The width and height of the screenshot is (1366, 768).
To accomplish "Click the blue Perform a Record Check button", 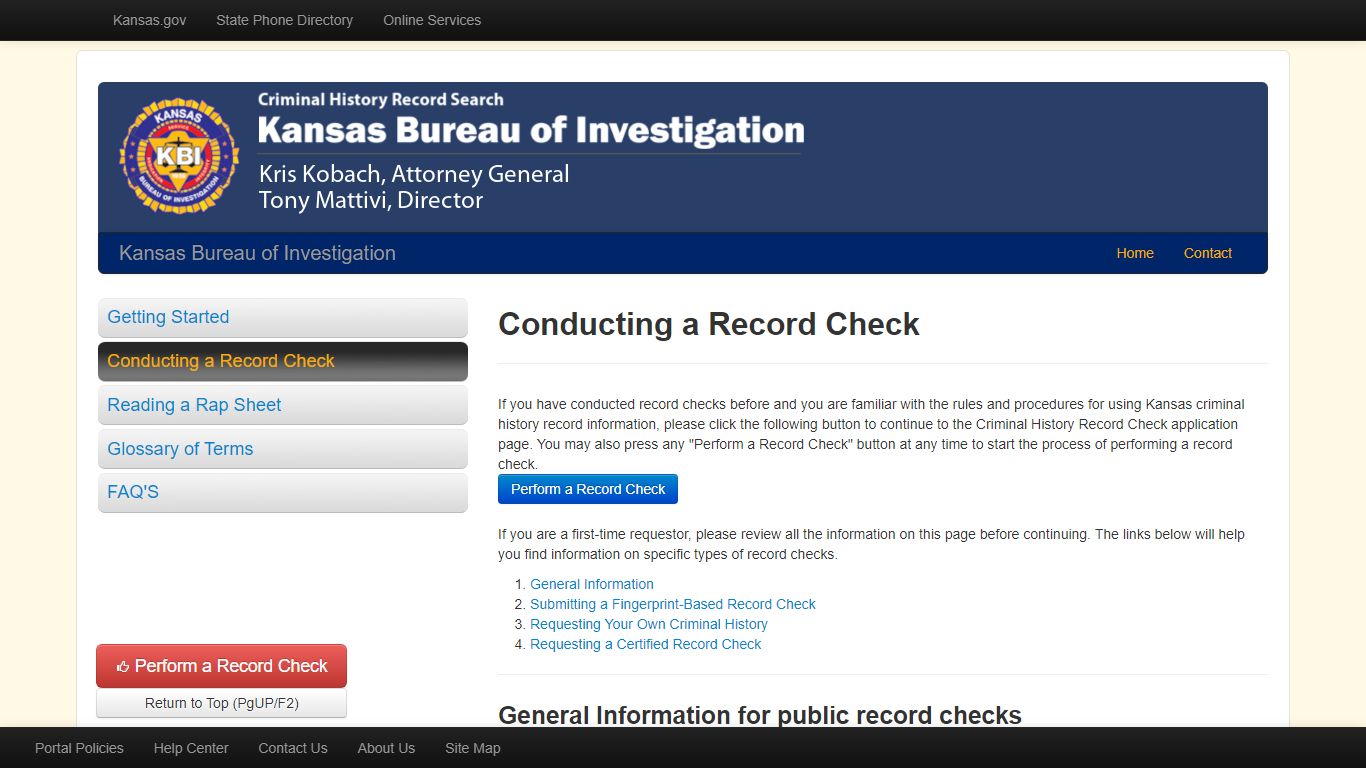I will [588, 489].
